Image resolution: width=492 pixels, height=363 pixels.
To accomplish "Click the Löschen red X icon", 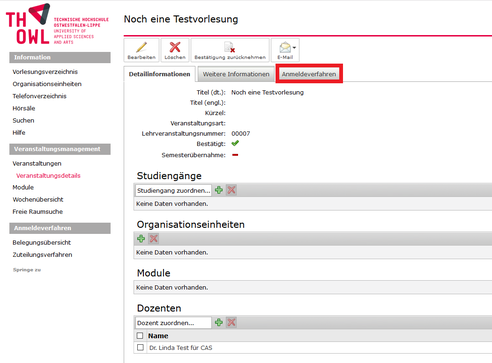I will (175, 47).
